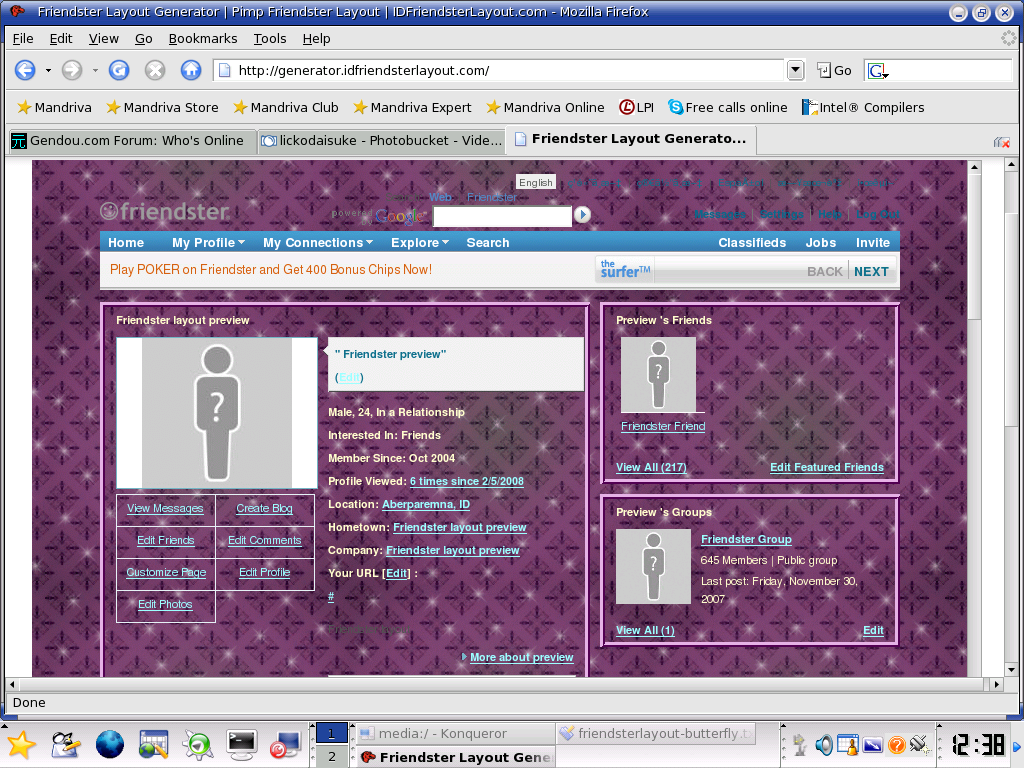Click the vertical page scrollbar down arrow
Screen dimensions: 1024x768
point(1011,669)
